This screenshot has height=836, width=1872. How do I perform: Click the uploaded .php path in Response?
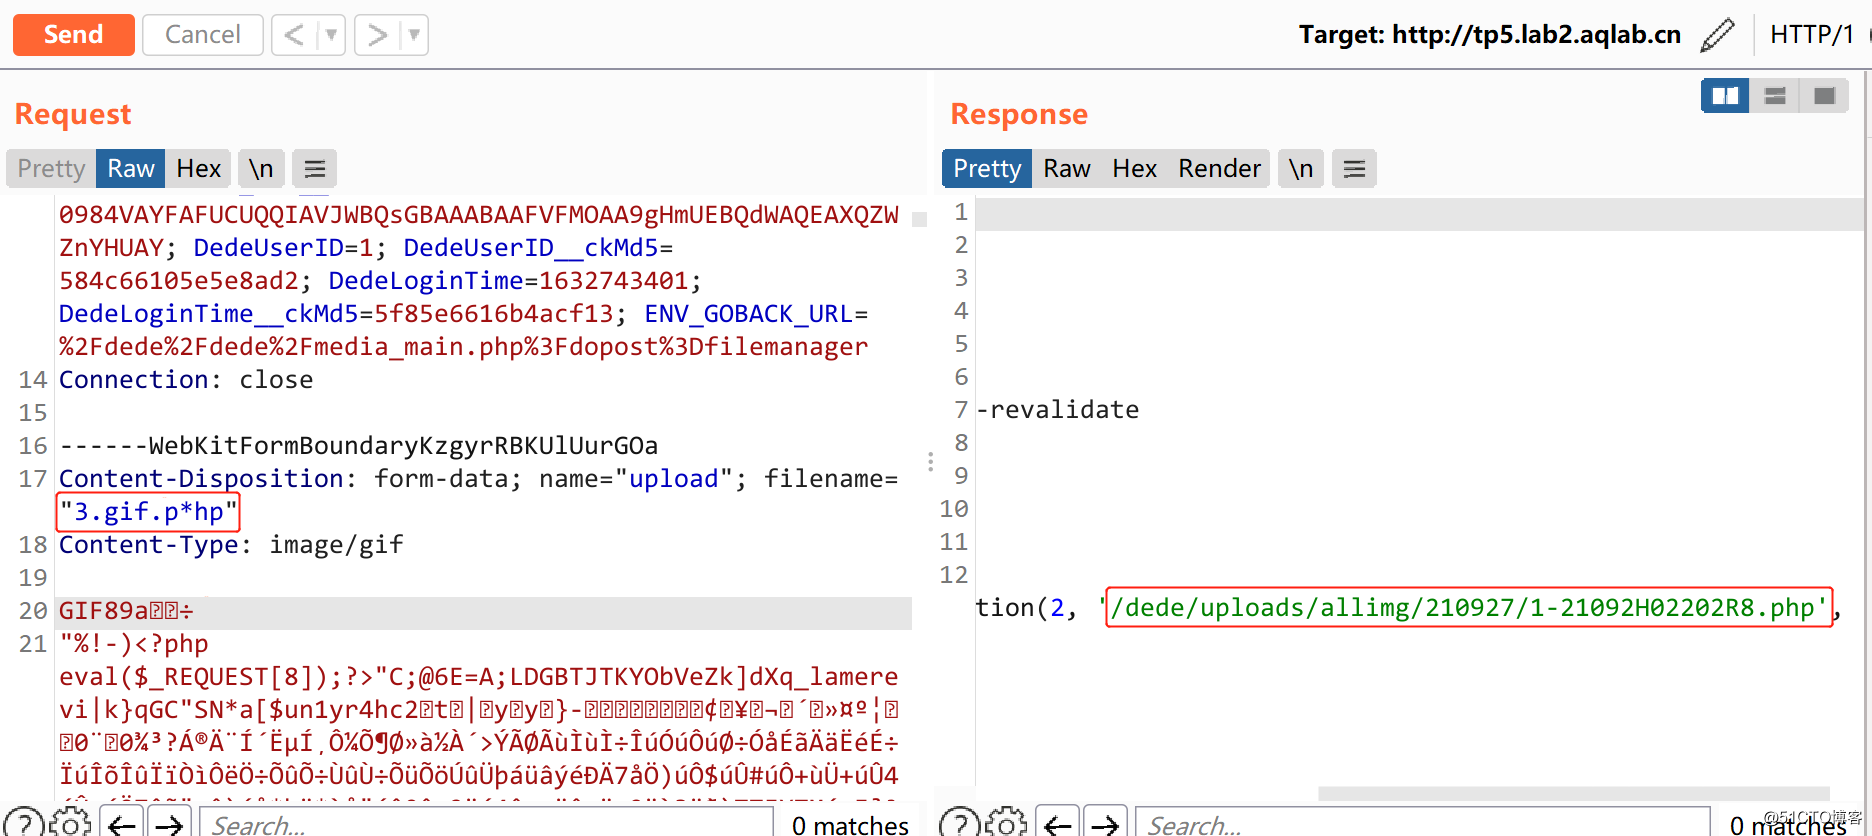[x=1468, y=607]
